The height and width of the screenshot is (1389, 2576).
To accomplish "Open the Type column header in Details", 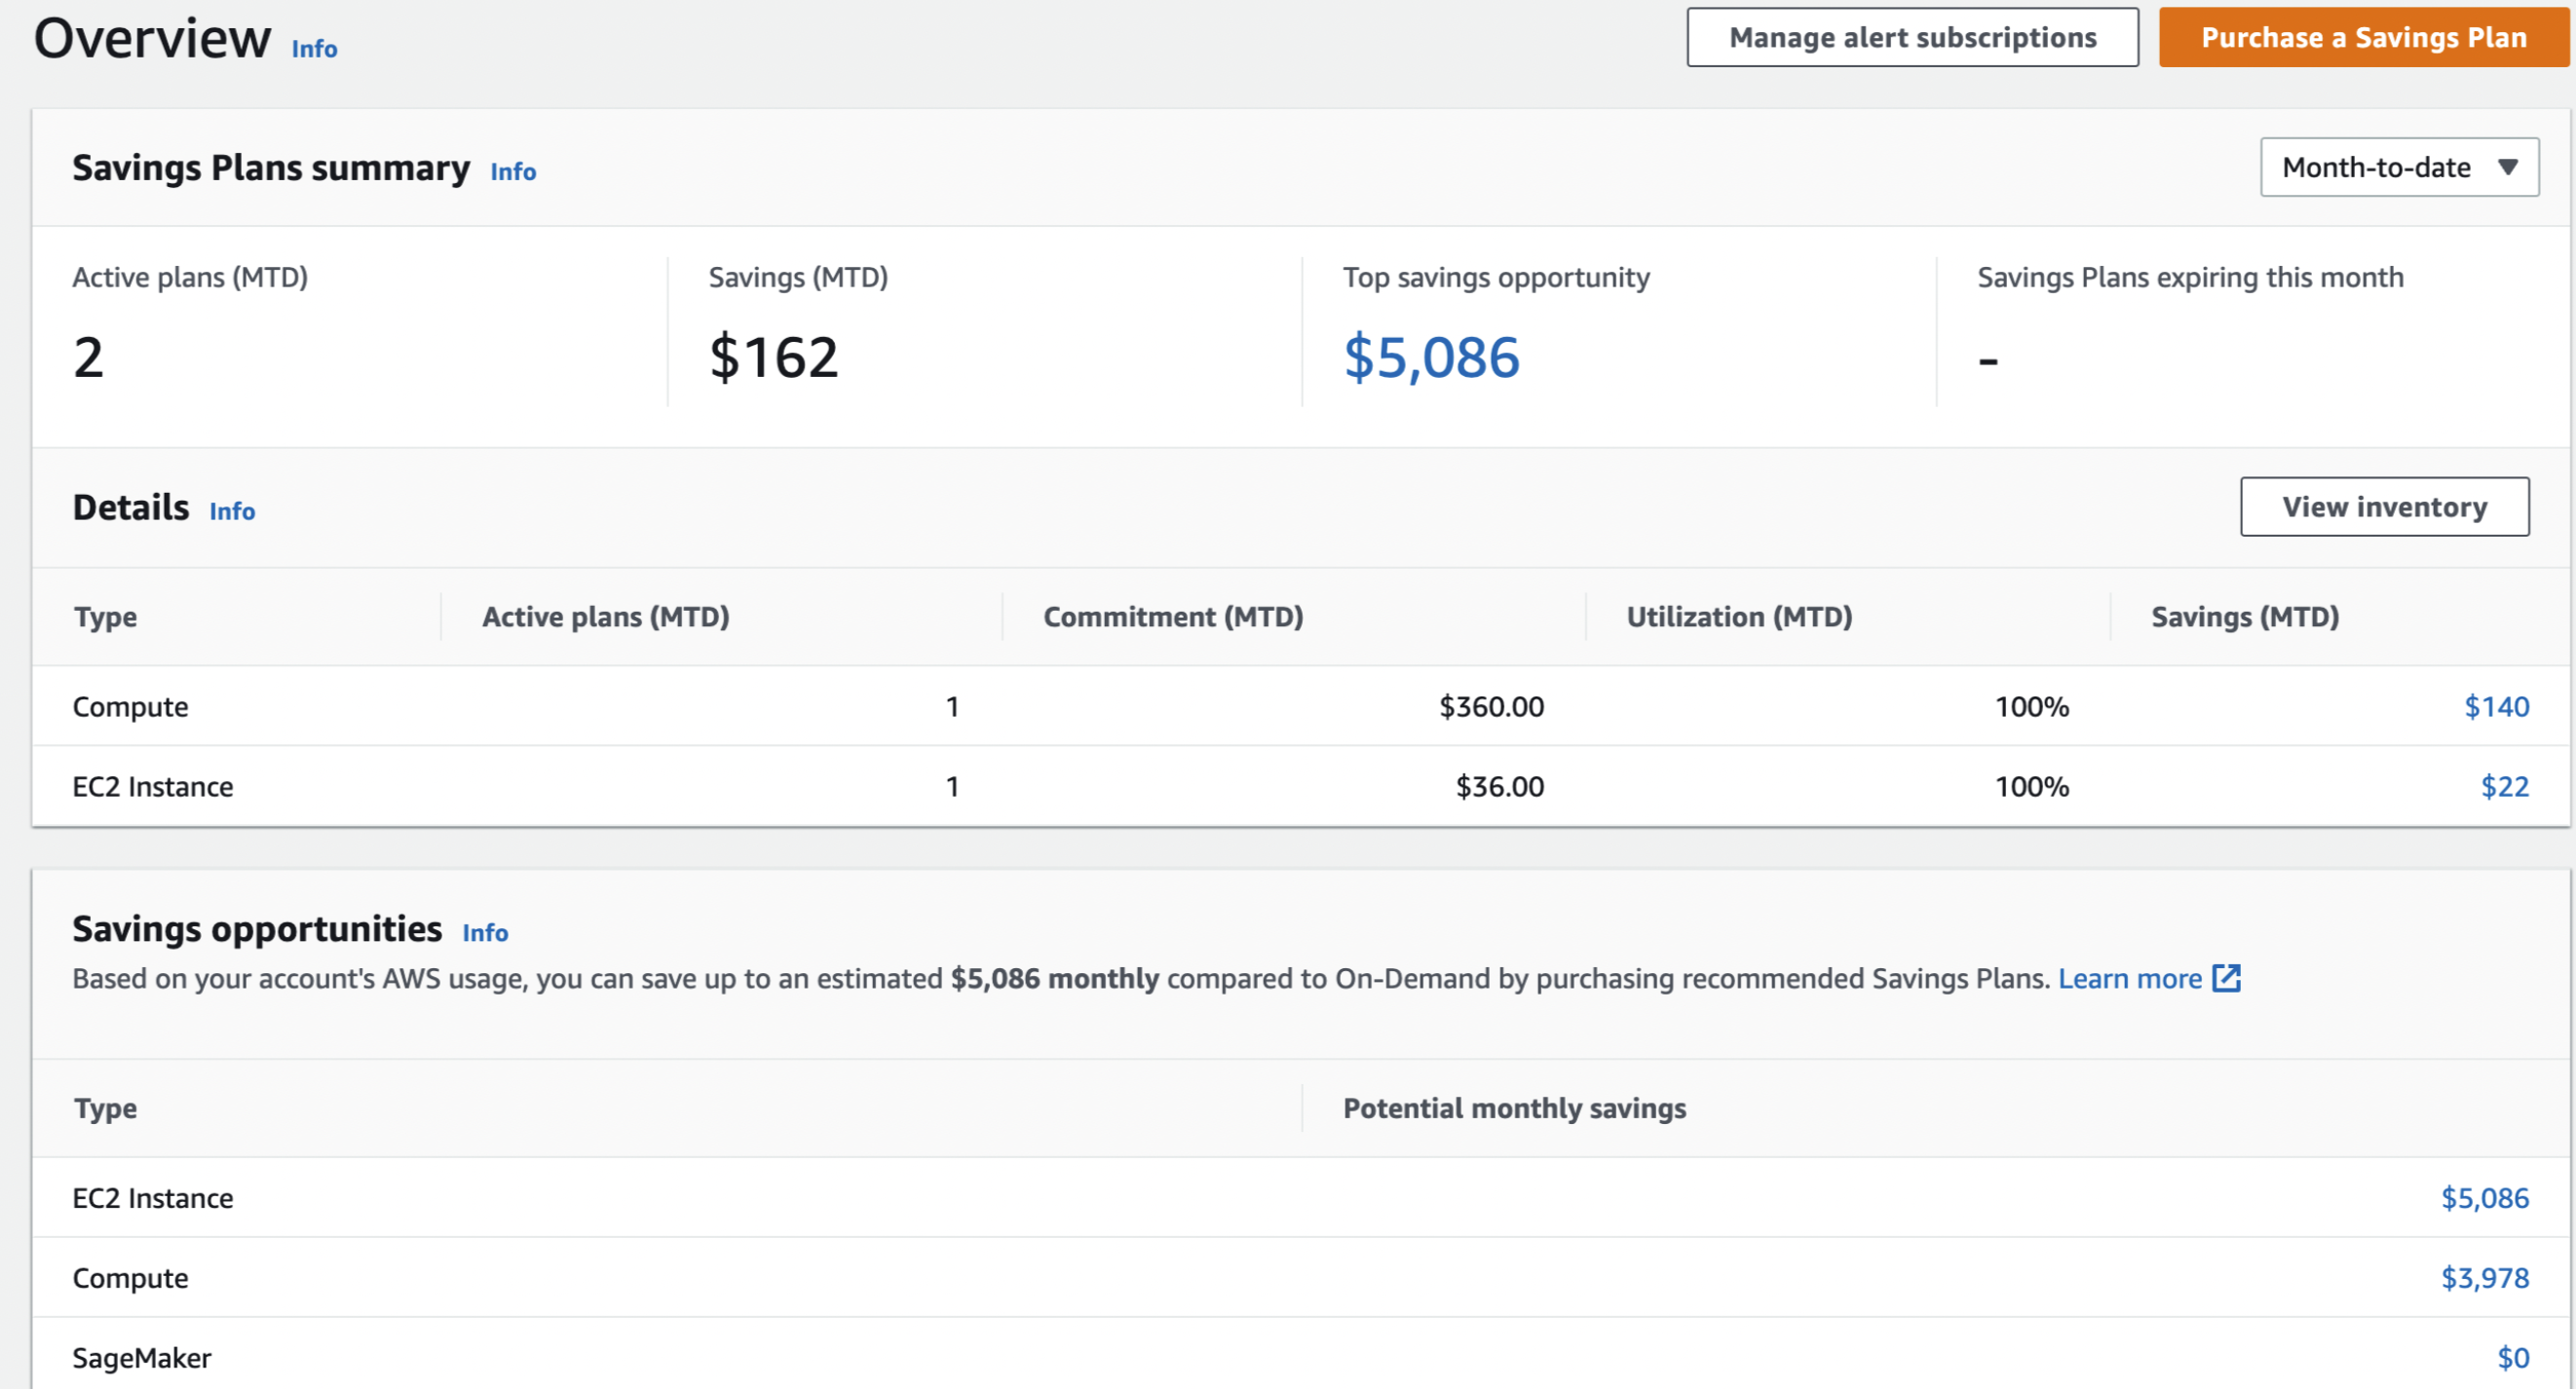I will point(105,616).
